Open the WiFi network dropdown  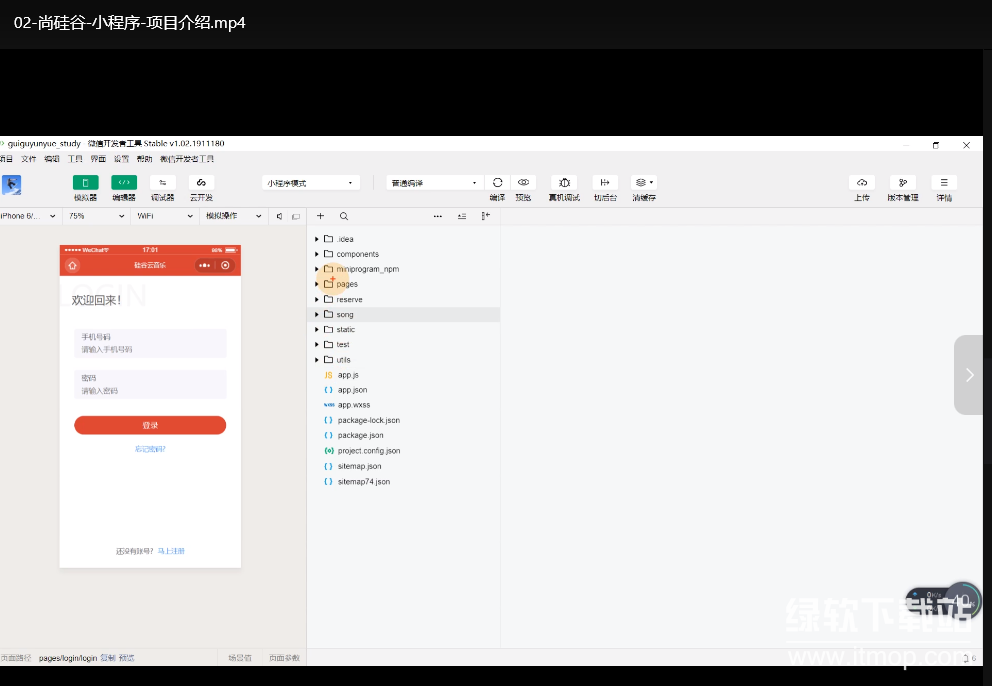(164, 216)
